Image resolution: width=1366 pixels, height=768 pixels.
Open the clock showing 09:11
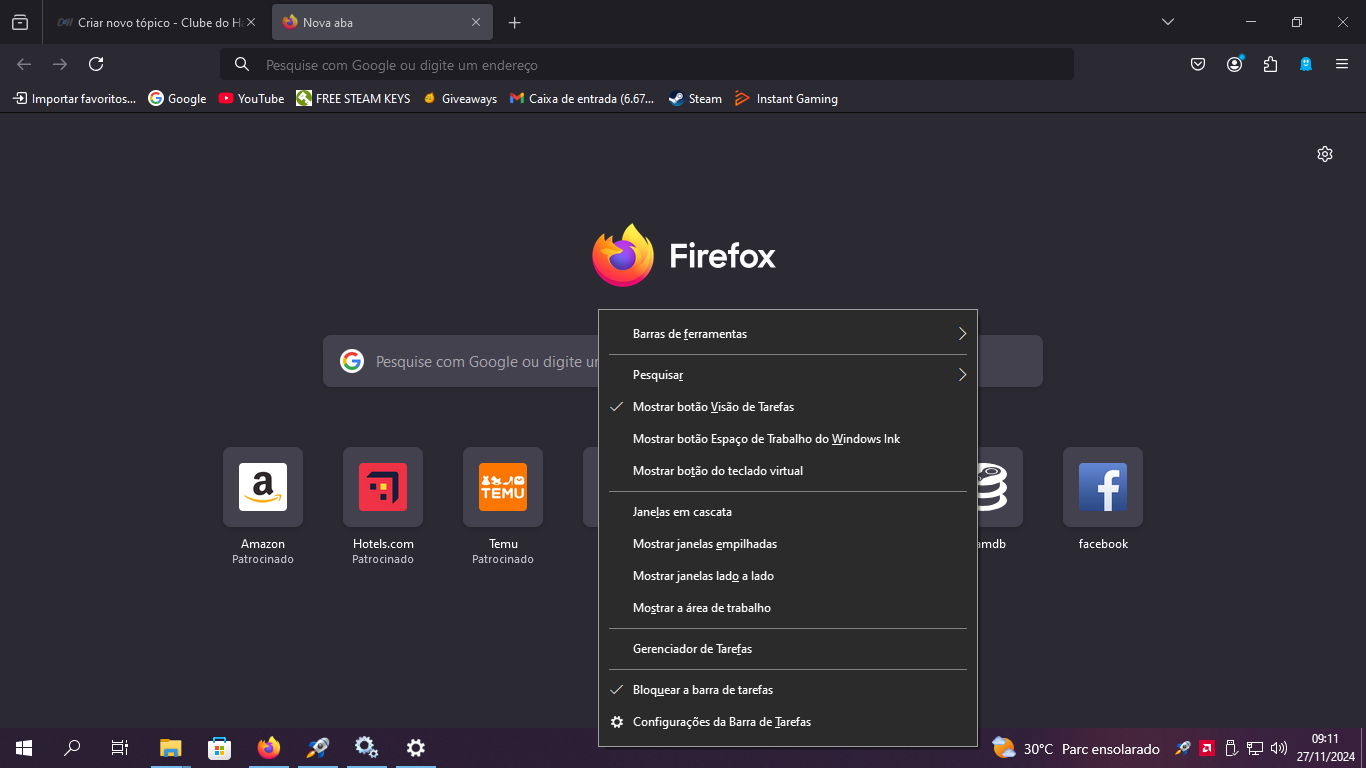coord(1325,748)
